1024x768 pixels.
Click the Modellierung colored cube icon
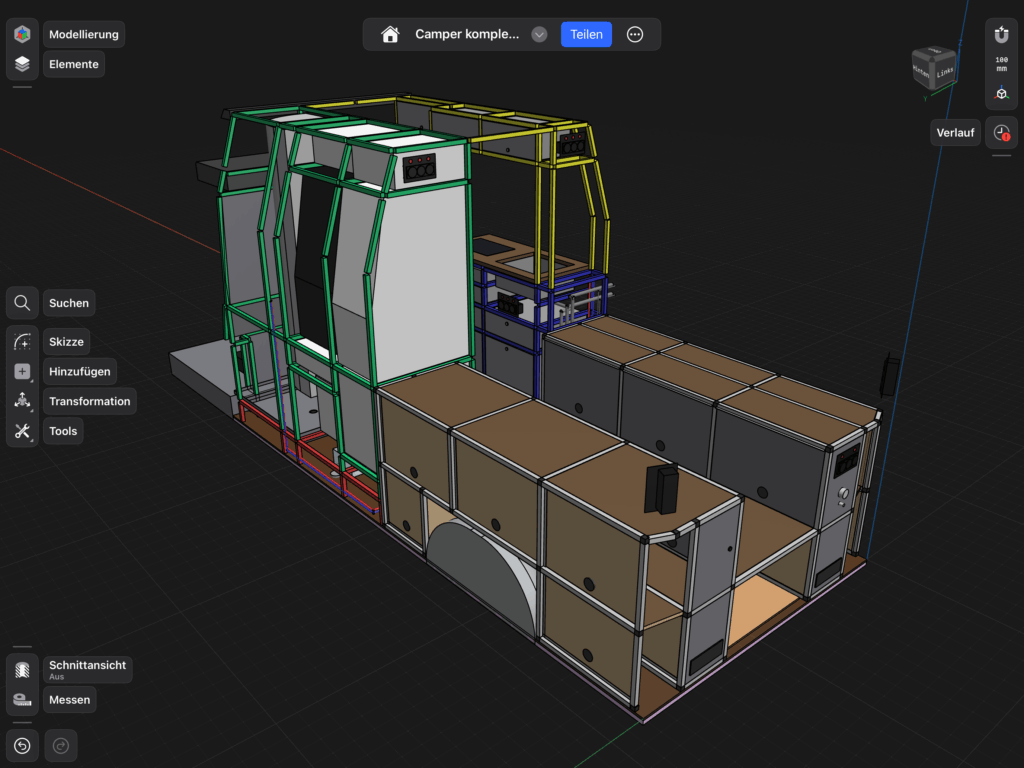coord(22,34)
